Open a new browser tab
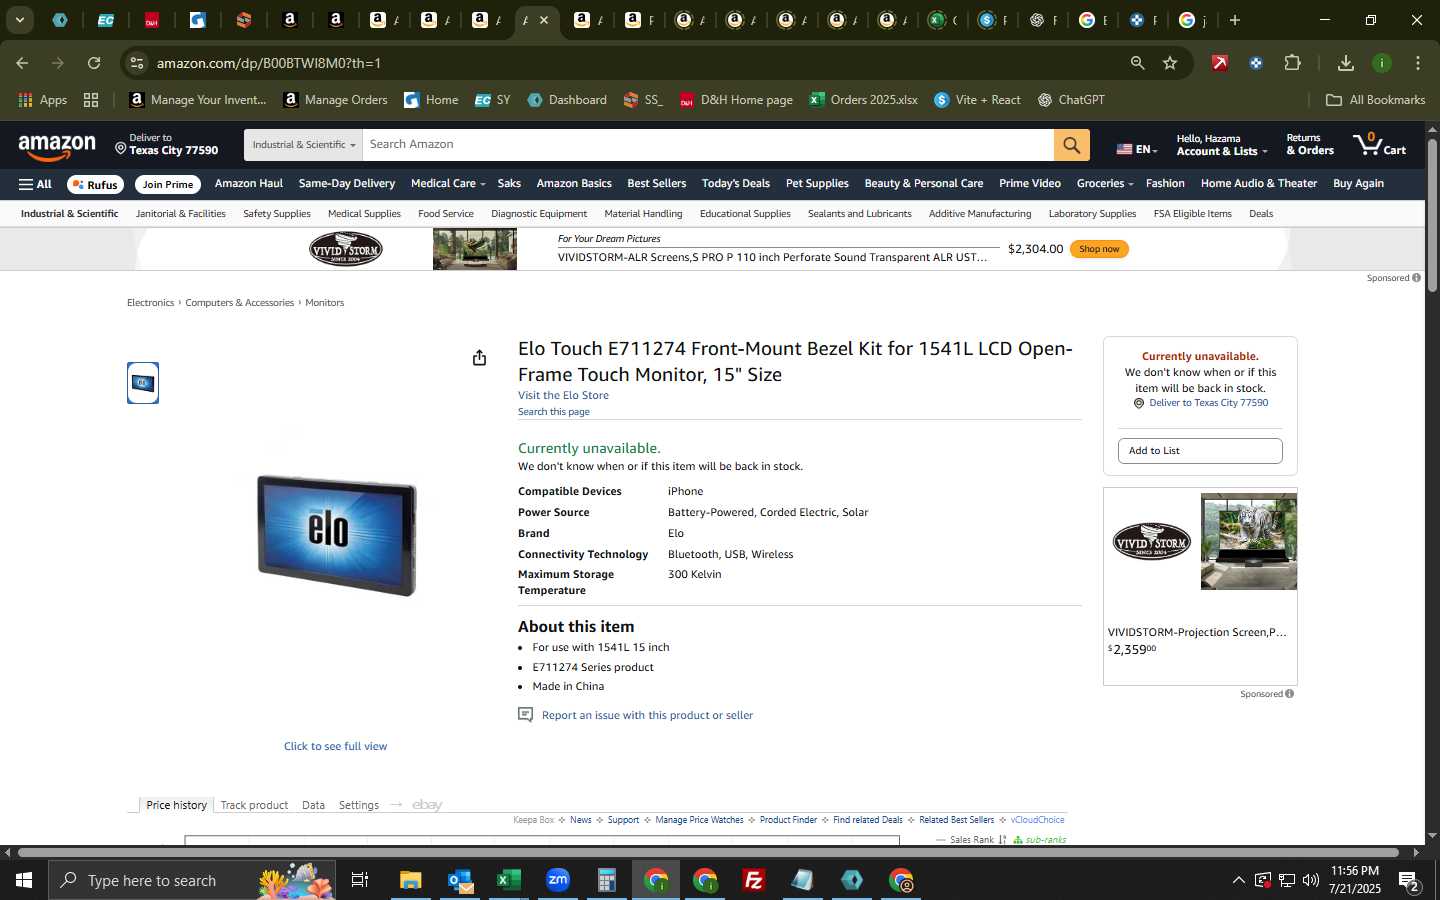This screenshot has width=1440, height=900. click(x=1235, y=20)
